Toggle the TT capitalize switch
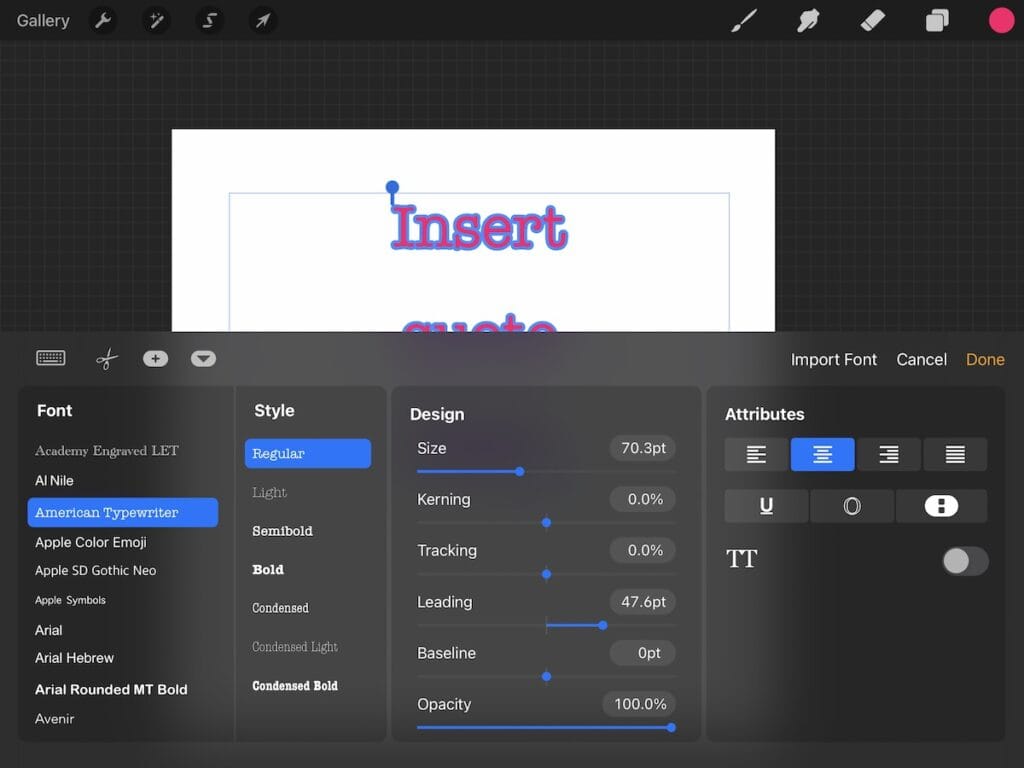The image size is (1024, 768). point(965,561)
